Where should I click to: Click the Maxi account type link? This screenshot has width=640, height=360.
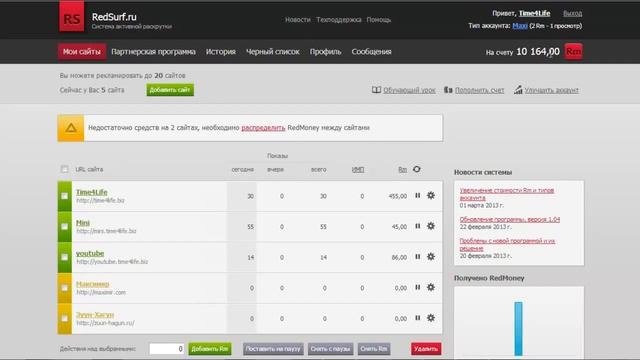click(x=520, y=26)
